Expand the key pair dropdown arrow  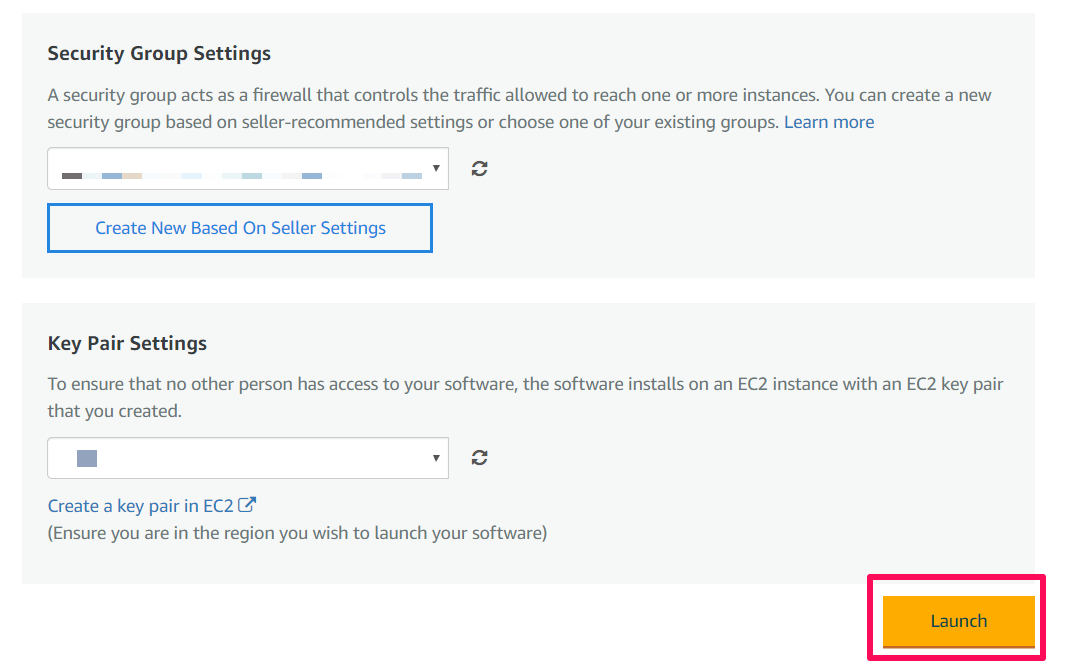[x=436, y=458]
